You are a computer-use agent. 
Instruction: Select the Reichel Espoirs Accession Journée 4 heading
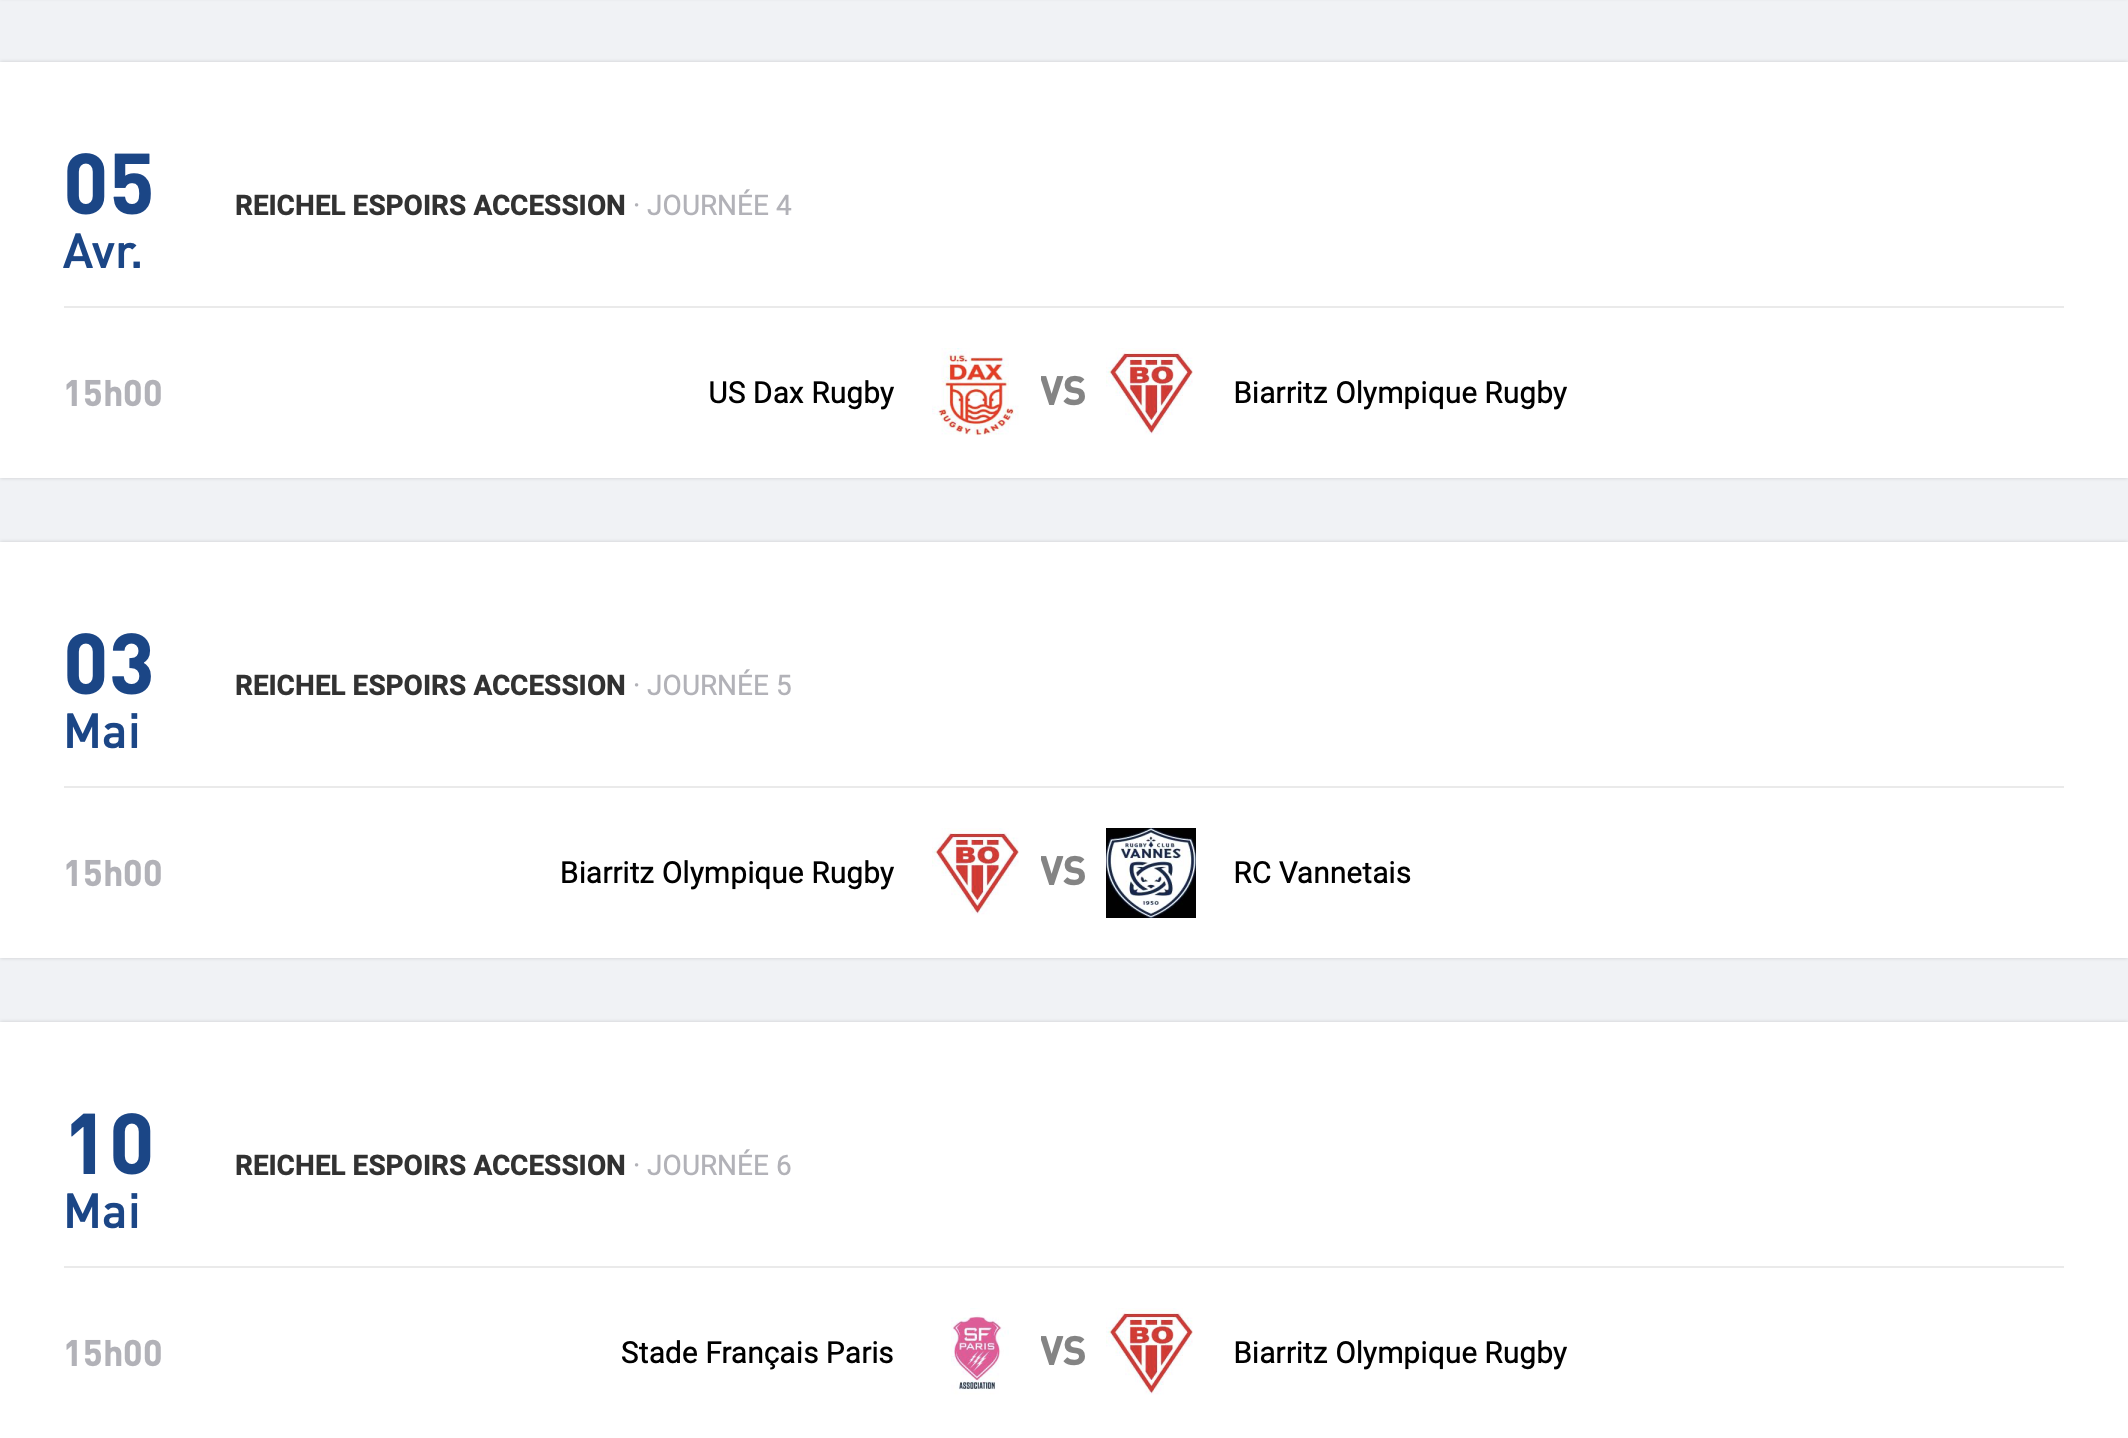click(513, 205)
